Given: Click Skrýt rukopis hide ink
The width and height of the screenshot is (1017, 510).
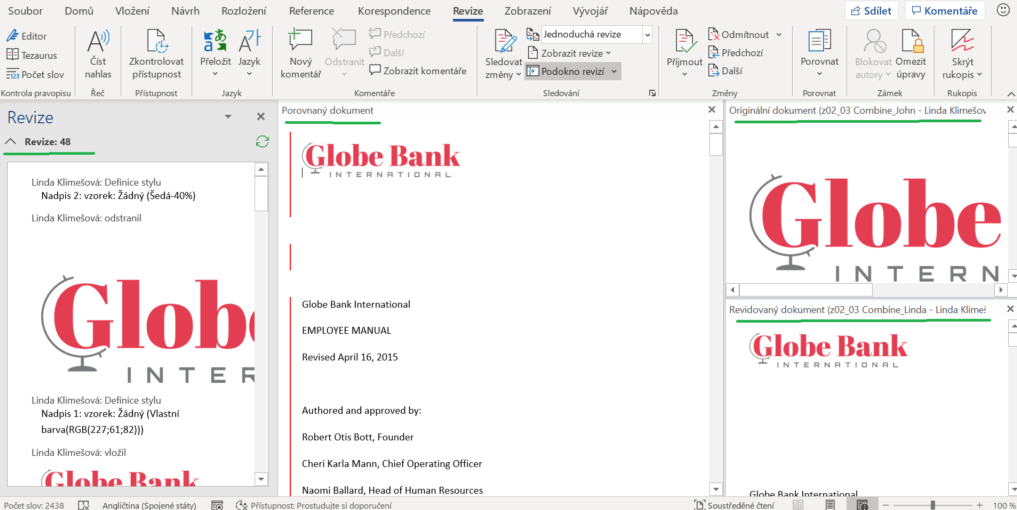Looking at the screenshot, I should tap(962, 55).
